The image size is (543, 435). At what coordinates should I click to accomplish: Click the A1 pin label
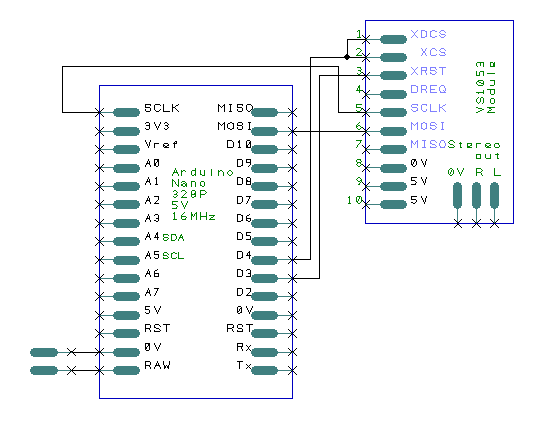[152, 181]
